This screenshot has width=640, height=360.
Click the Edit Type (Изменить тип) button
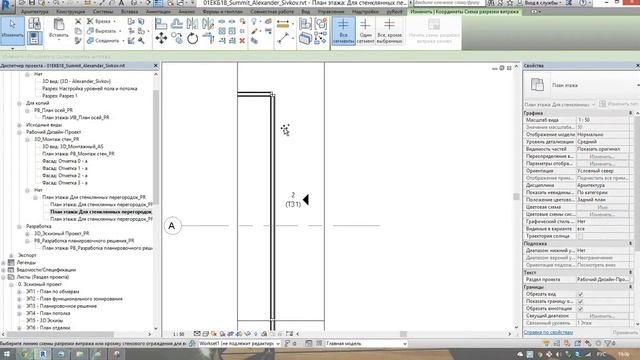619,104
